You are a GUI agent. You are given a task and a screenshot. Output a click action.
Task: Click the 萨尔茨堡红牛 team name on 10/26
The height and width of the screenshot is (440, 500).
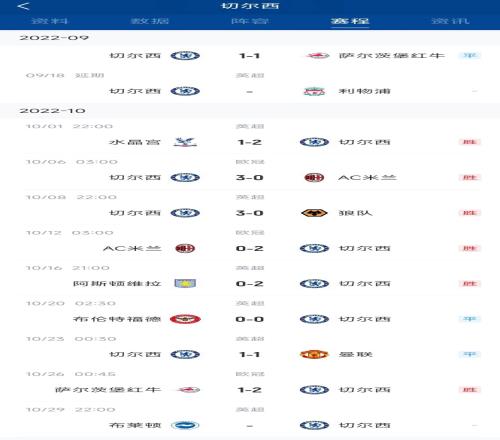pyautogui.click(x=108, y=390)
